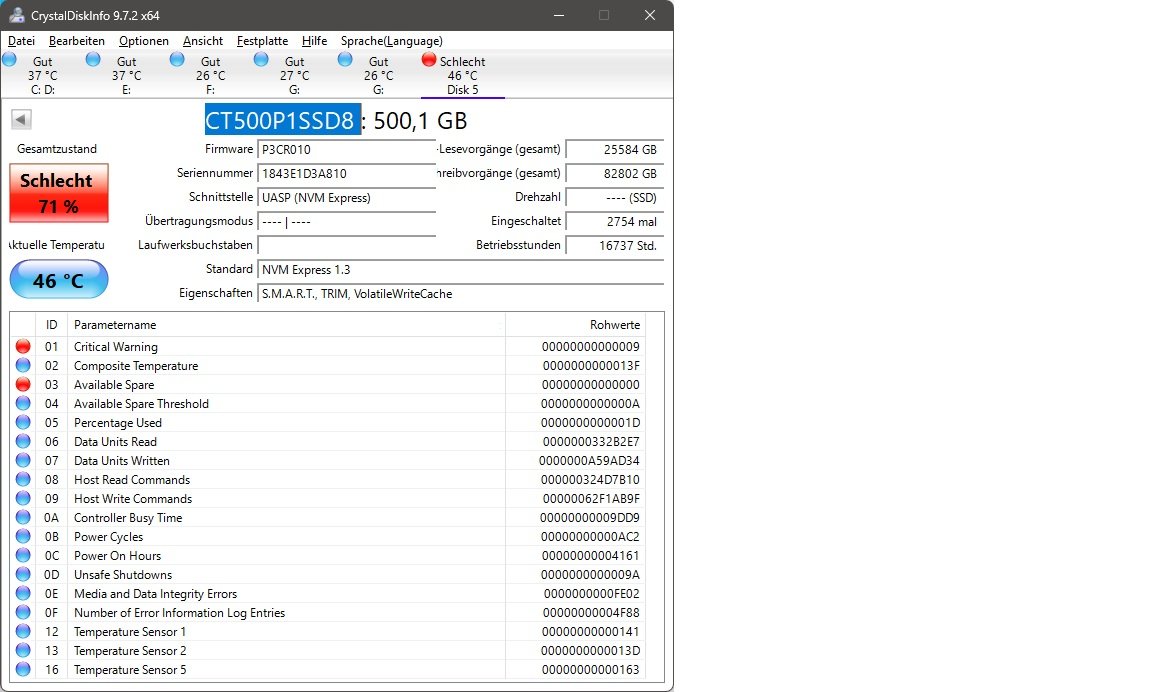Open the Bearbeiten menu

(x=76, y=41)
